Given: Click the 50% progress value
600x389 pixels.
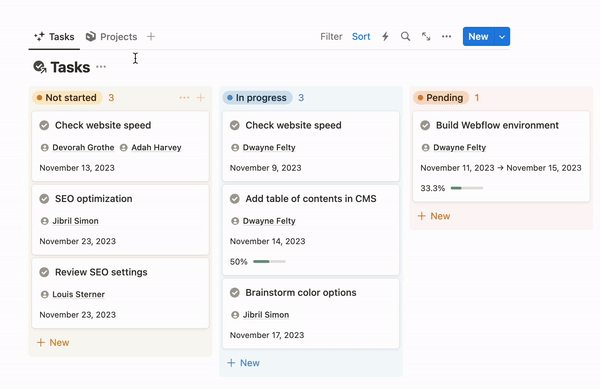Looking at the screenshot, I should [238, 262].
